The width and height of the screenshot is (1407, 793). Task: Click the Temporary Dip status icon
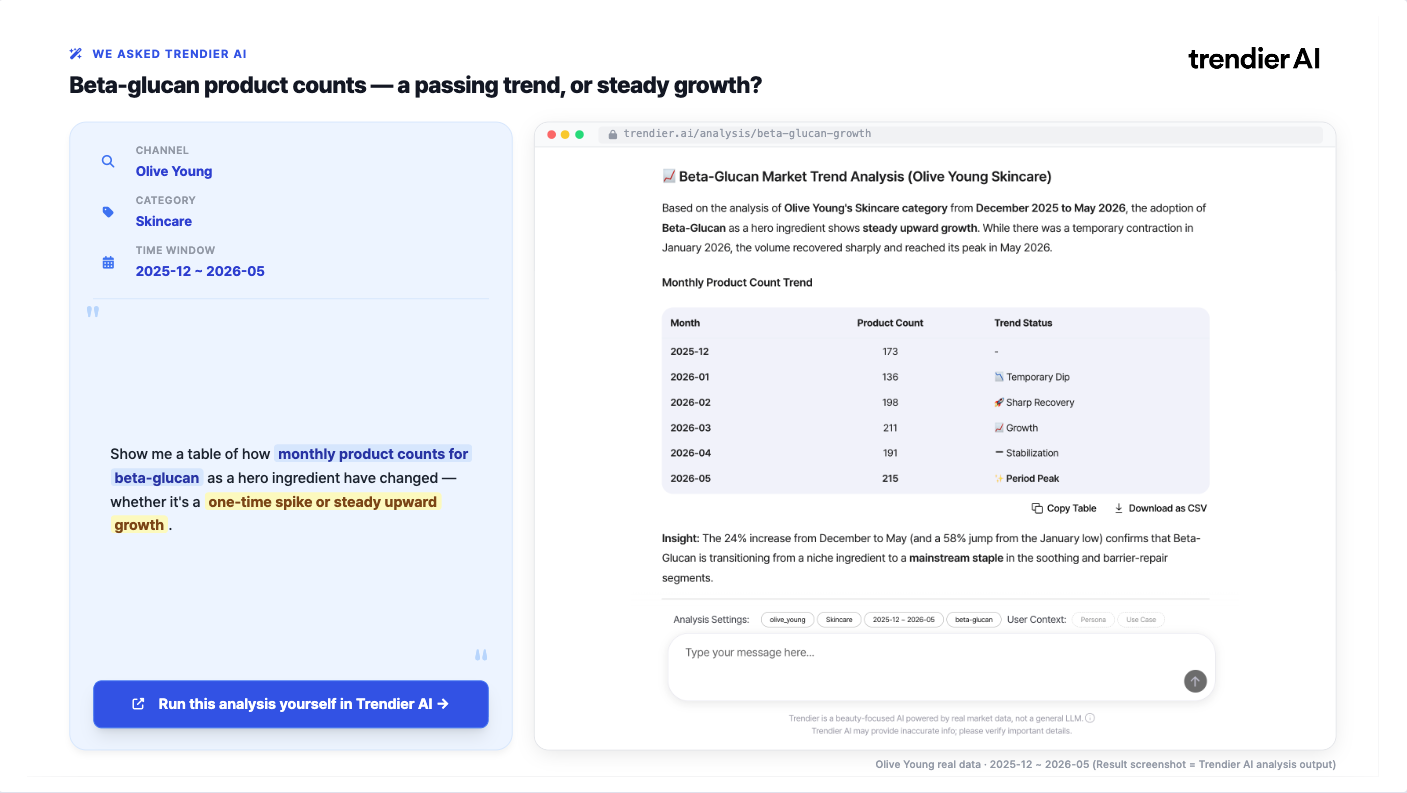click(999, 377)
